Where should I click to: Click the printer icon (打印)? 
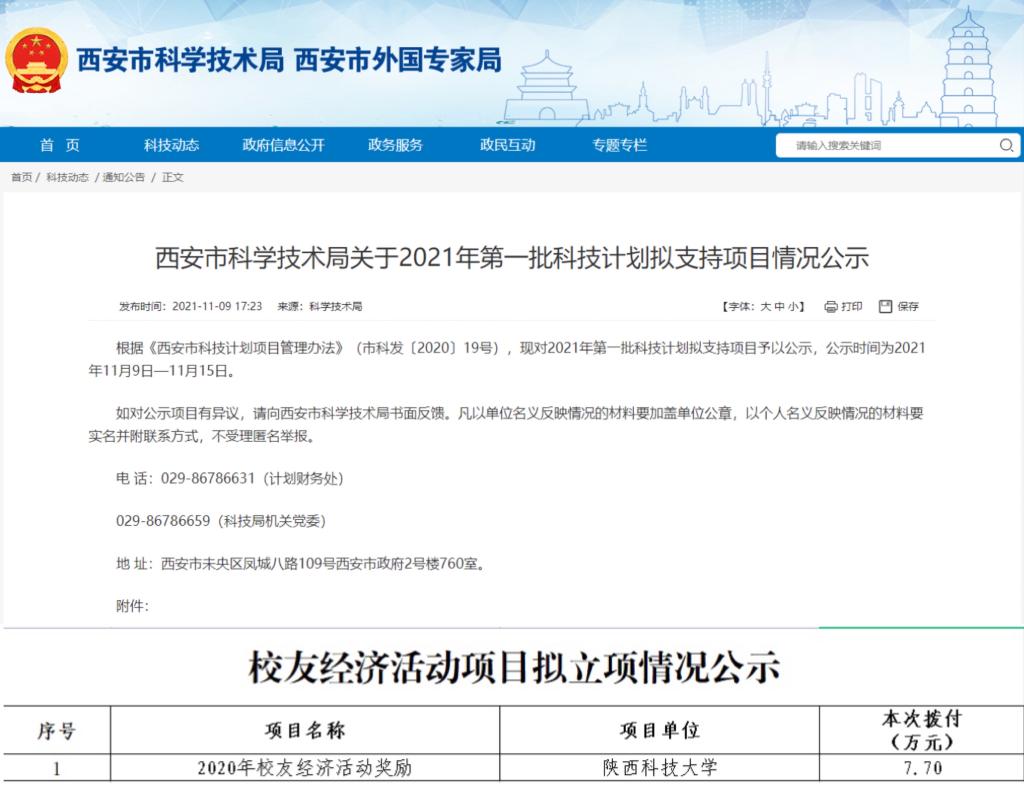point(831,306)
